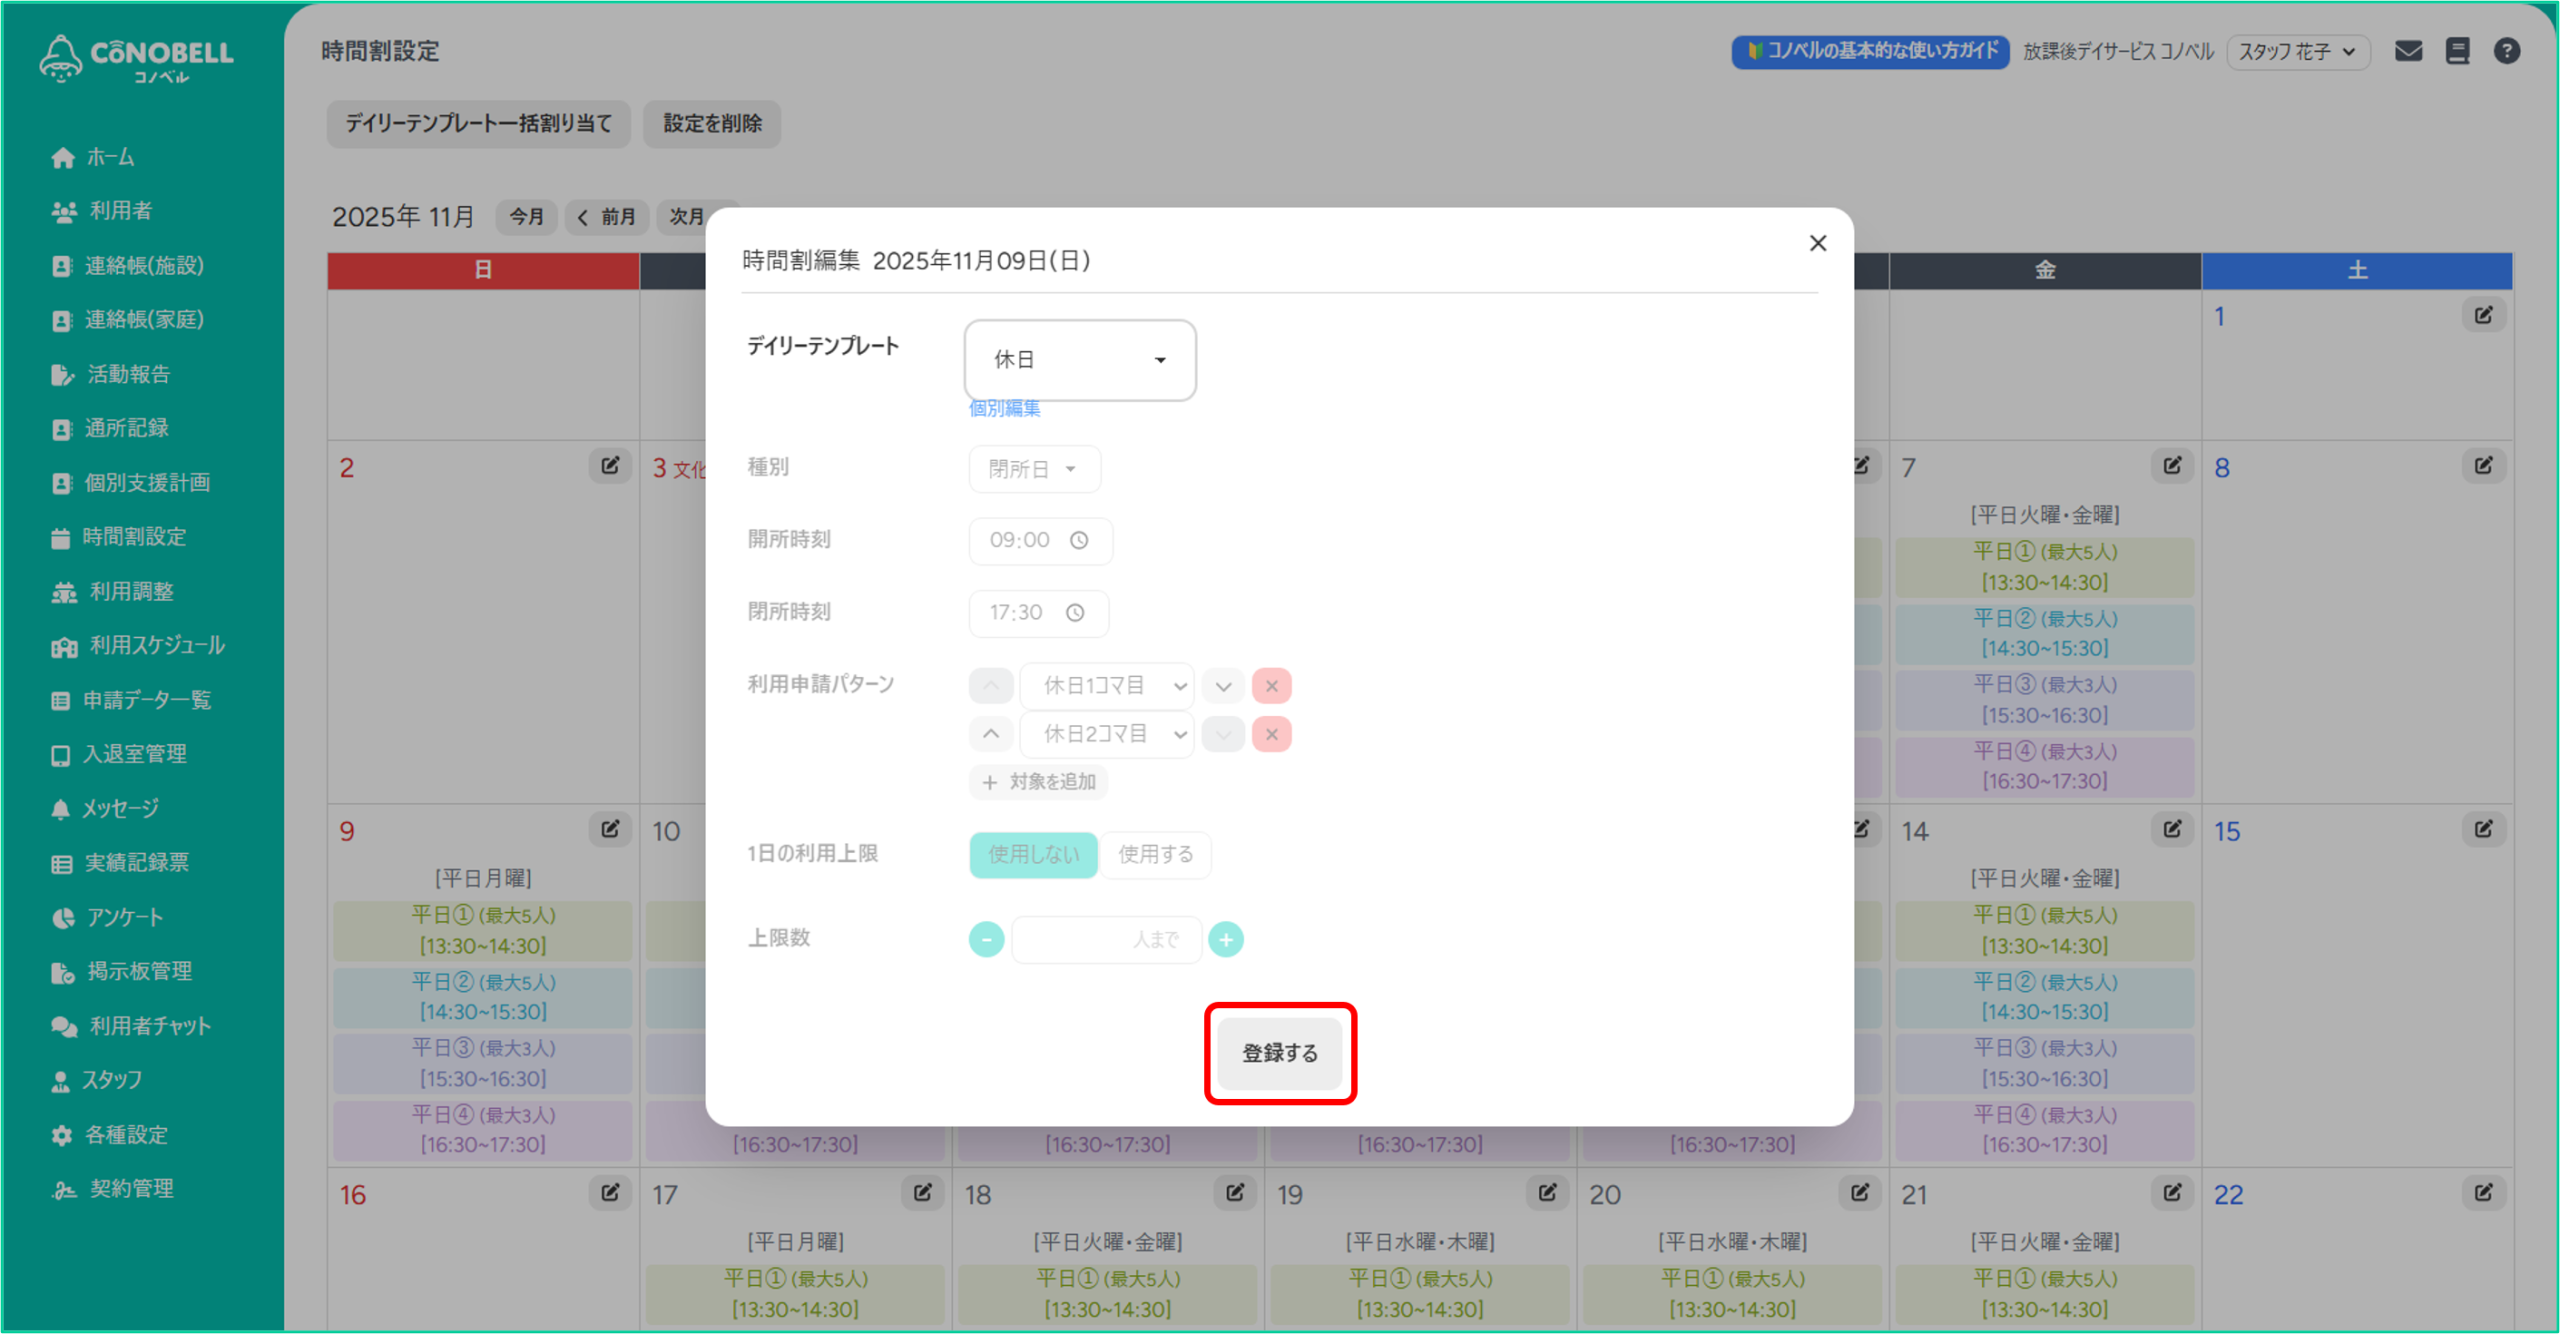
Task: Expand the 種別 dropdown showing 閉所日
Action: [x=1033, y=469]
